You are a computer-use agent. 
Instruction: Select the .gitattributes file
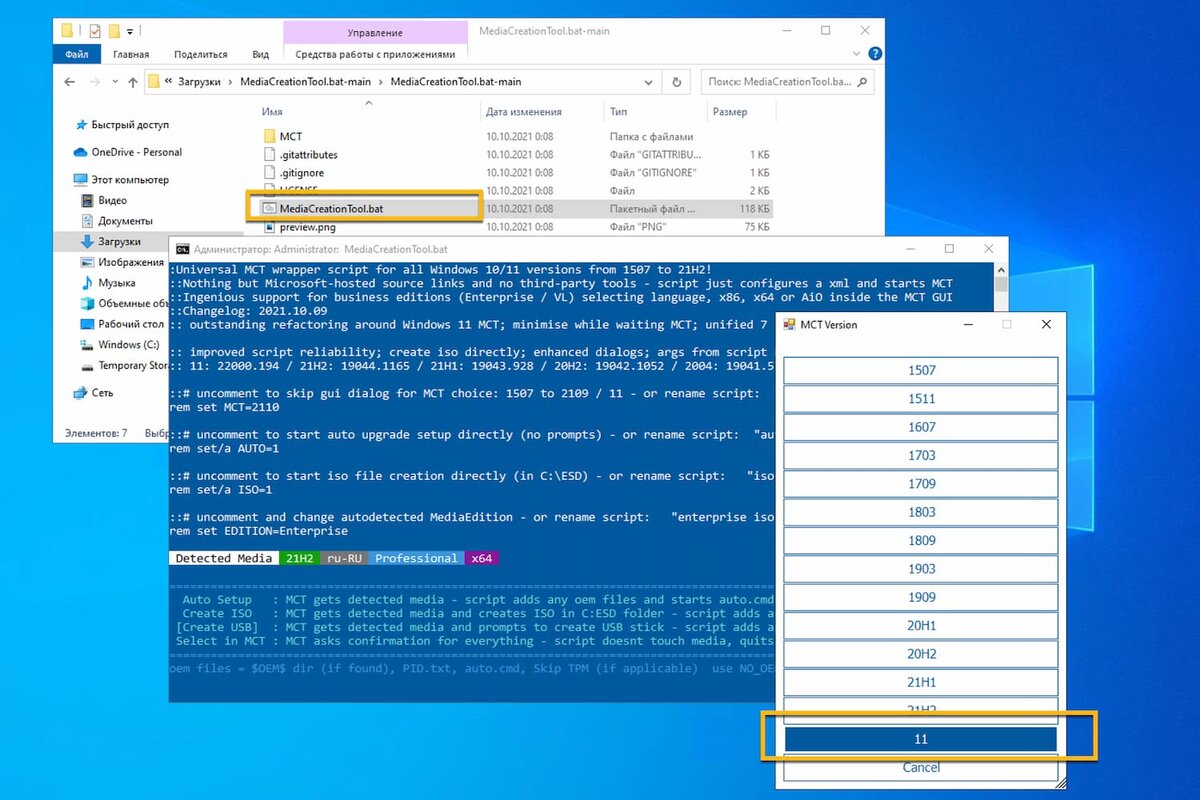(308, 155)
